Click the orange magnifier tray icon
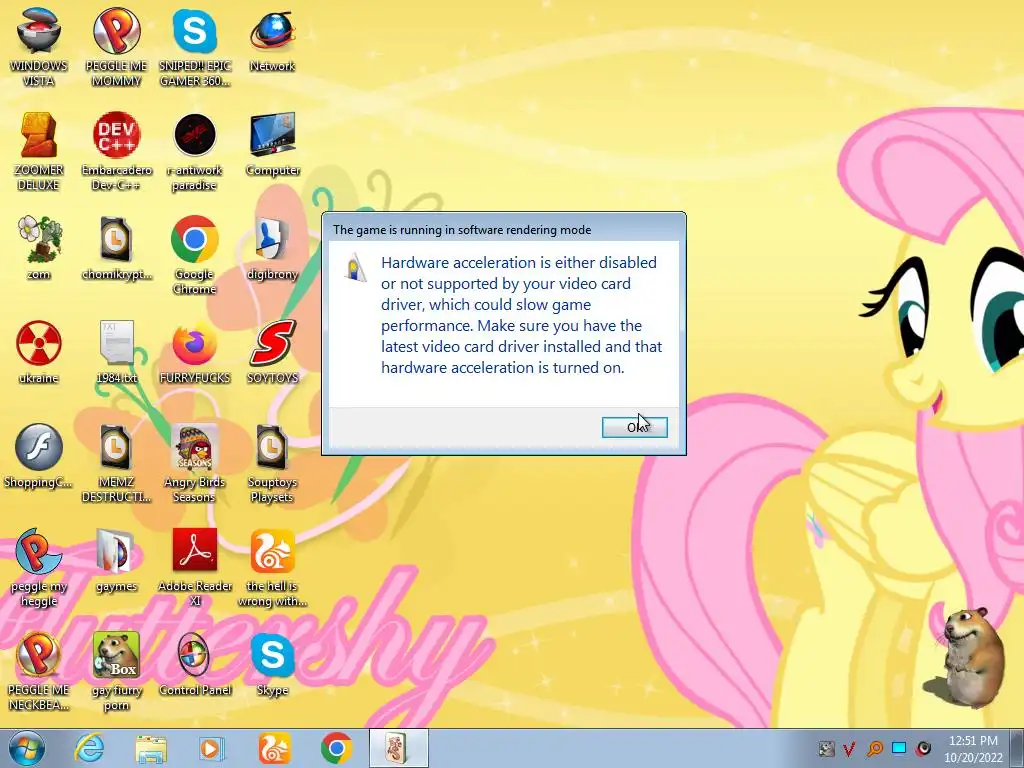 click(x=874, y=748)
